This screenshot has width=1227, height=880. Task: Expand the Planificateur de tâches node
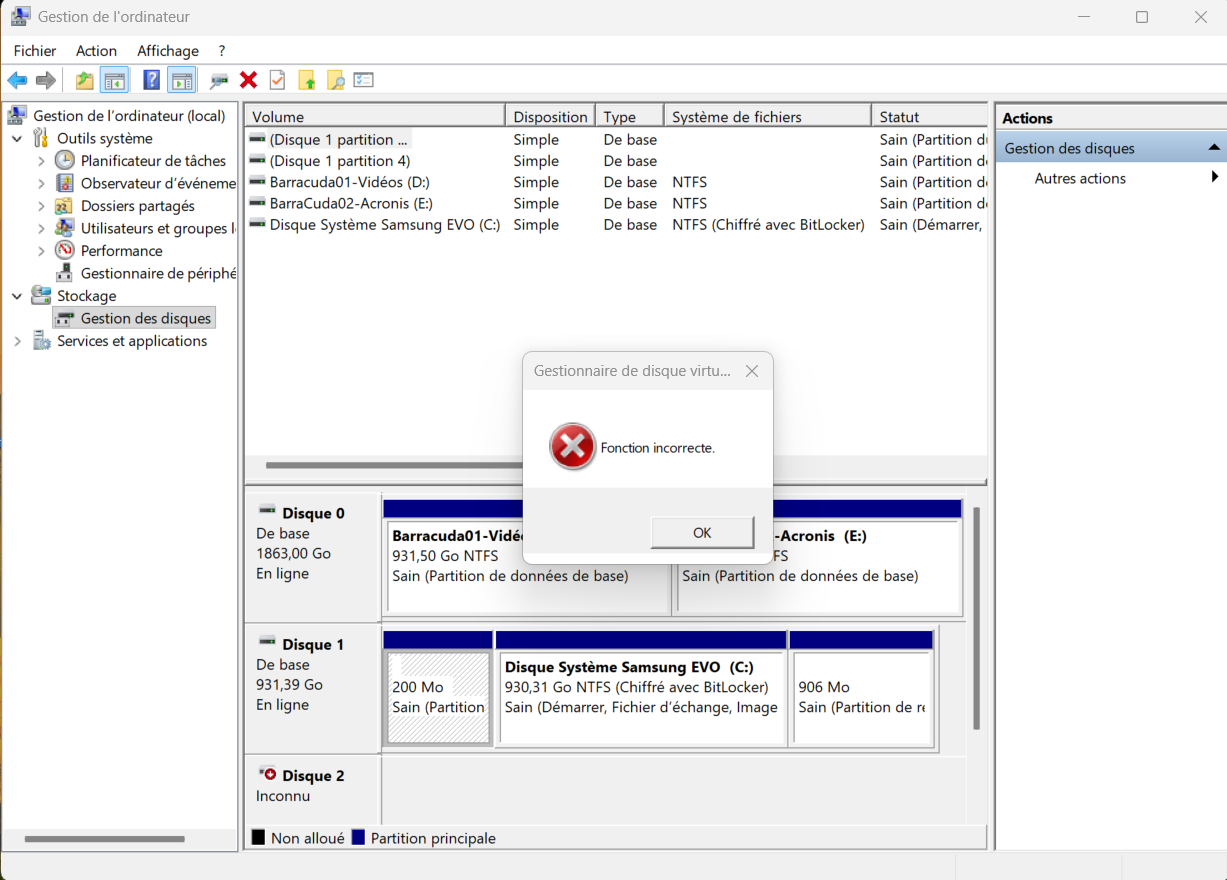41,160
